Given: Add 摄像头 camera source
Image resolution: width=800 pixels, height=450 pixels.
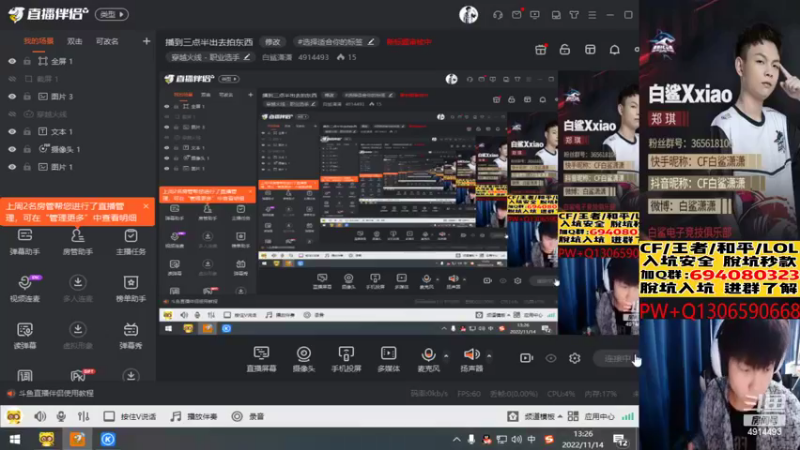Looking at the screenshot, I should [304, 359].
